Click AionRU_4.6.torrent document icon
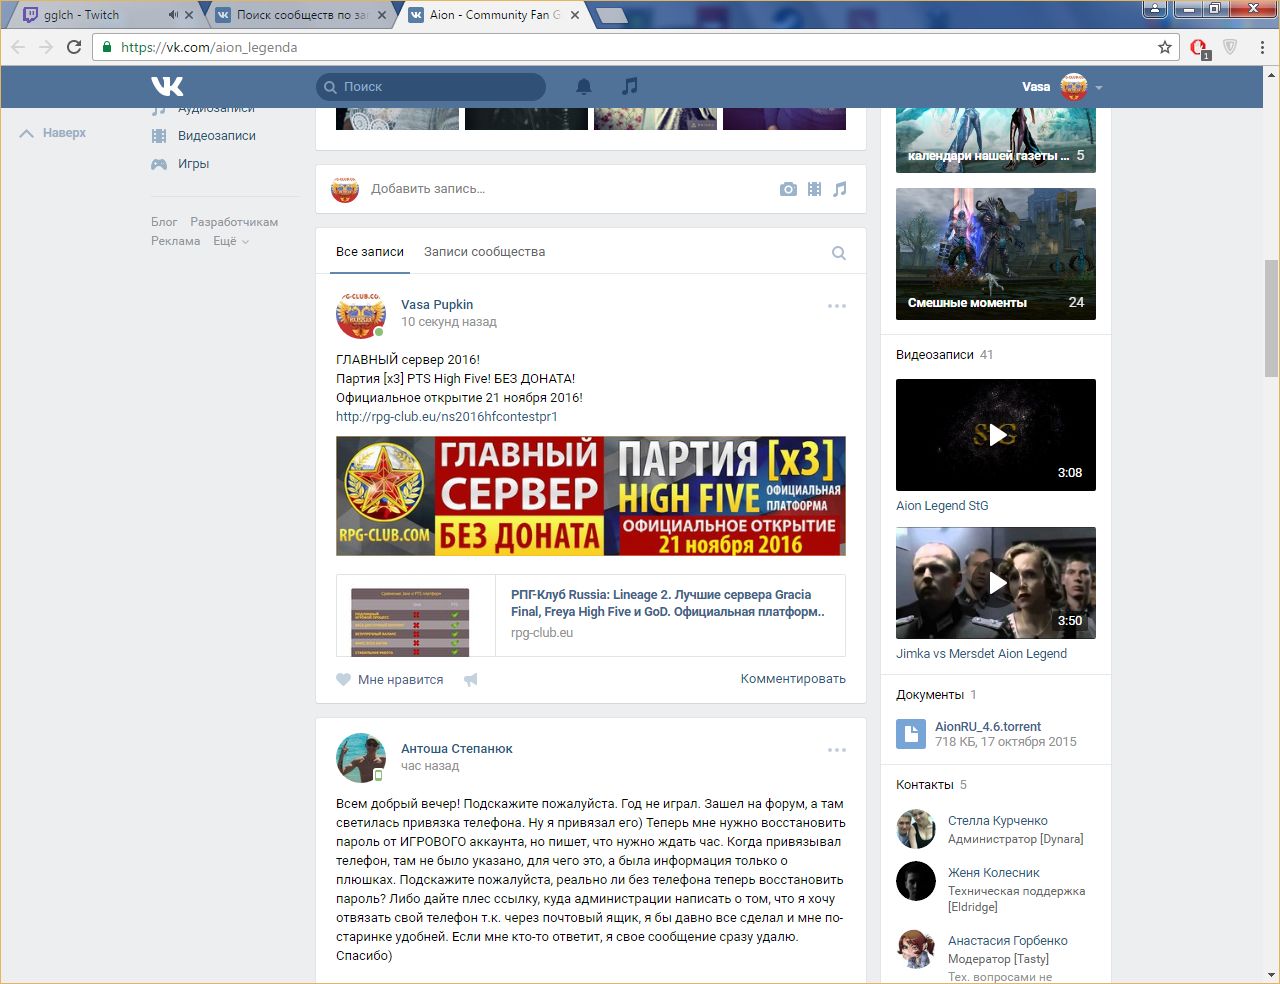 click(910, 735)
